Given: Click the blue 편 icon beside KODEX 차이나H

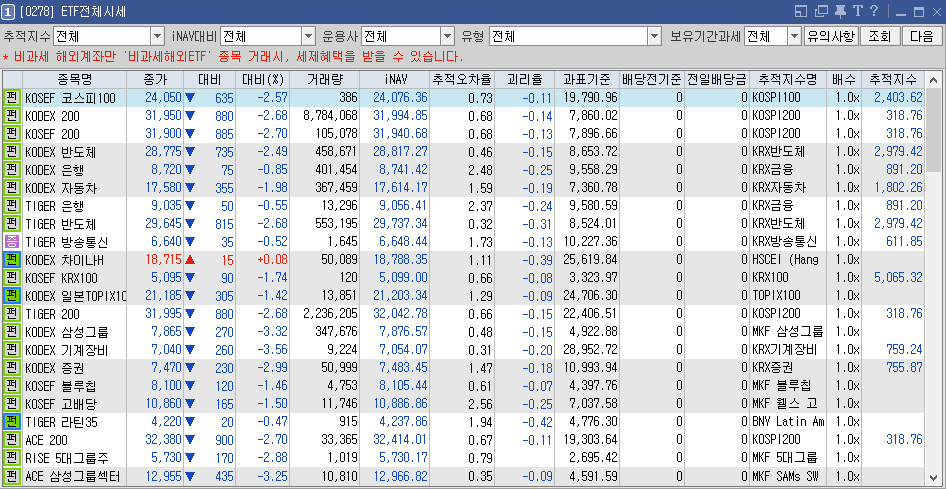Looking at the screenshot, I should click(12, 260).
